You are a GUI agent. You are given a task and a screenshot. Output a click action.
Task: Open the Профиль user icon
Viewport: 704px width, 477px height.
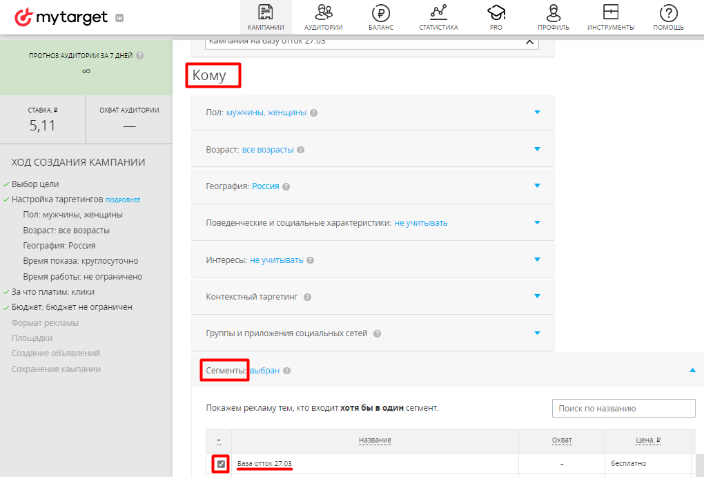[x=553, y=13]
